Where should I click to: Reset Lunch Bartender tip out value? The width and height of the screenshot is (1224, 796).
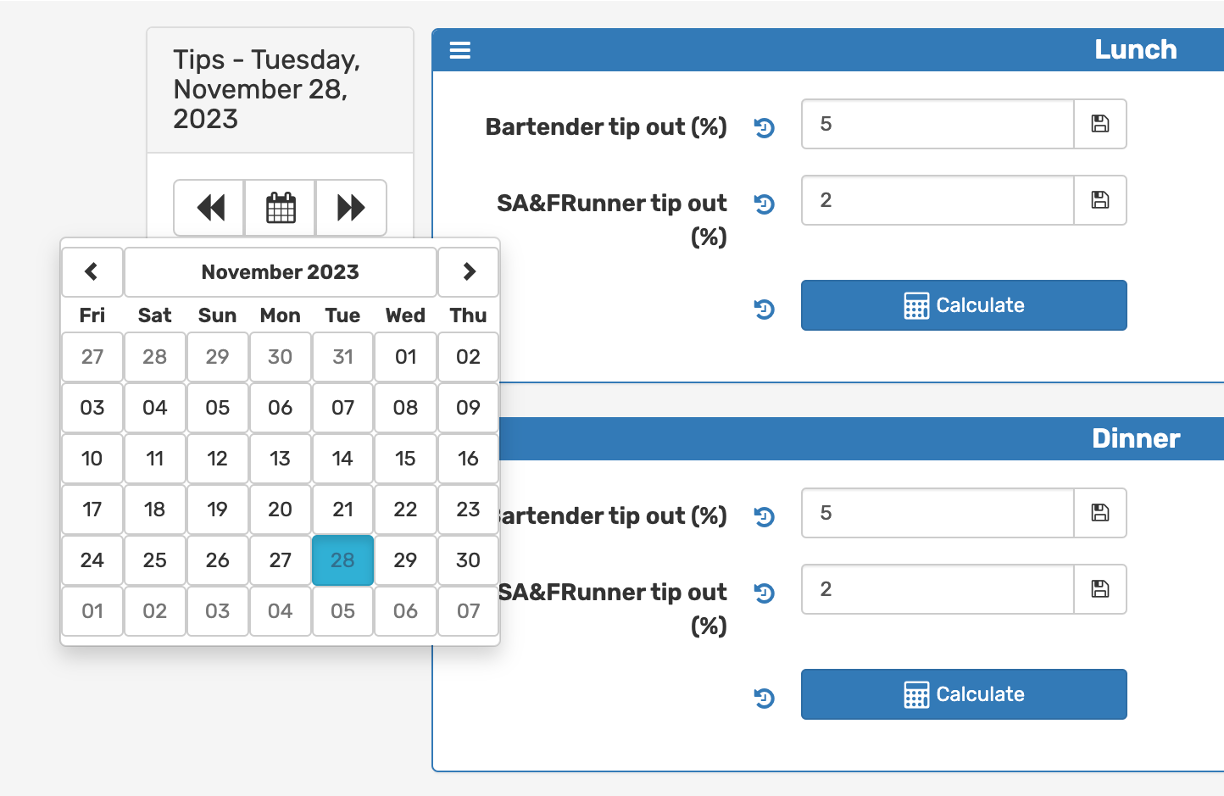coord(765,128)
